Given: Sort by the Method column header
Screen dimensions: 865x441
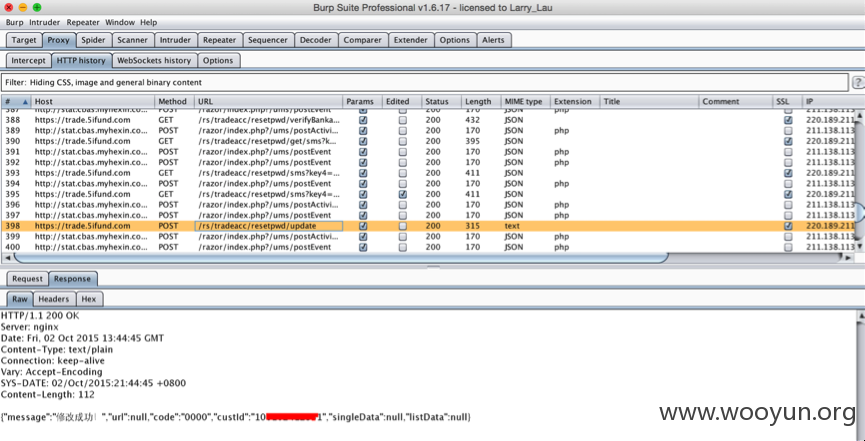Looking at the screenshot, I should point(174,102).
